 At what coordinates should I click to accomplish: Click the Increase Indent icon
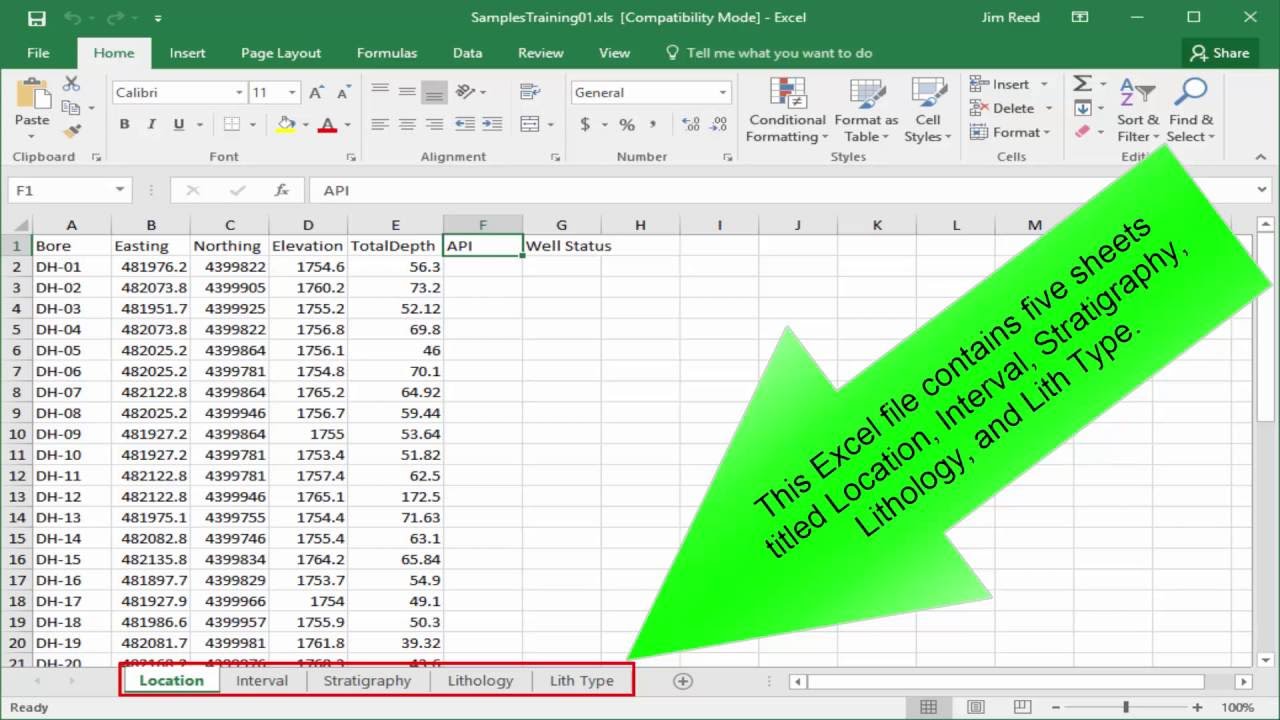pos(492,124)
